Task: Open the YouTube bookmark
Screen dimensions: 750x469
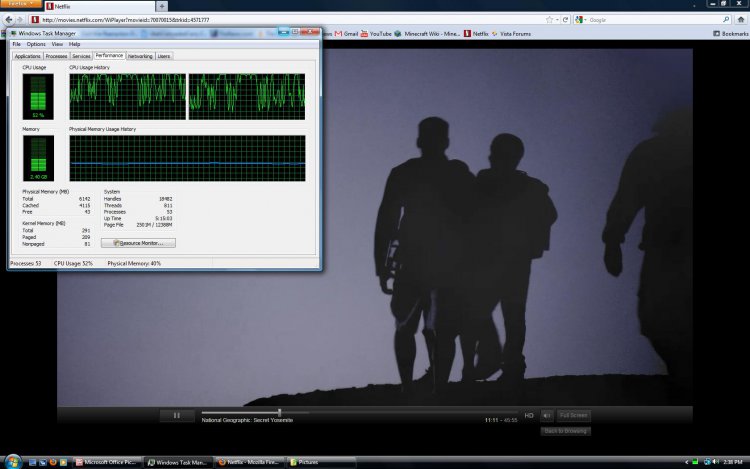Action: (376, 34)
